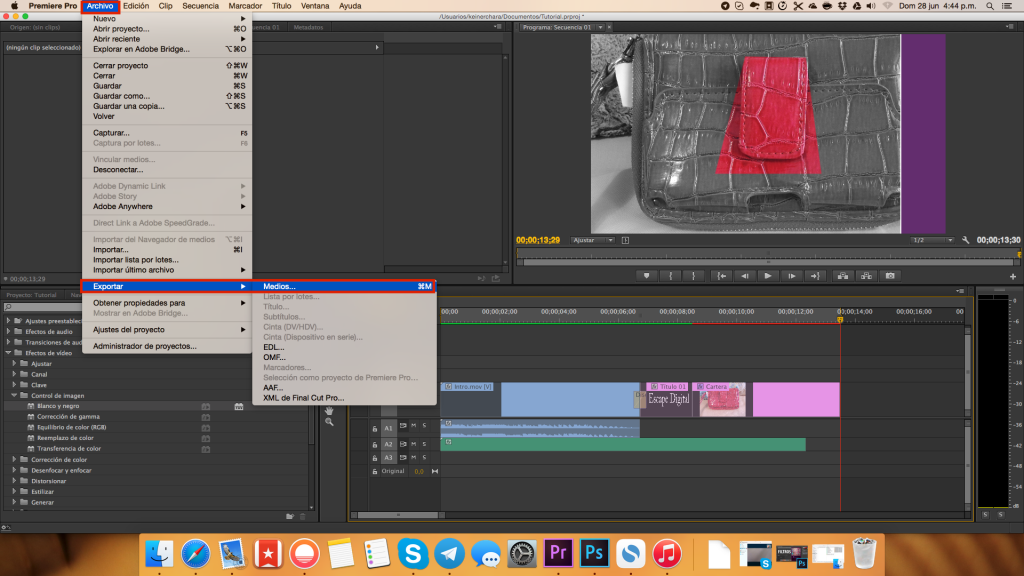Click the timeline zoom slider at the bottom
This screenshot has height=576, width=1024.
[398, 516]
